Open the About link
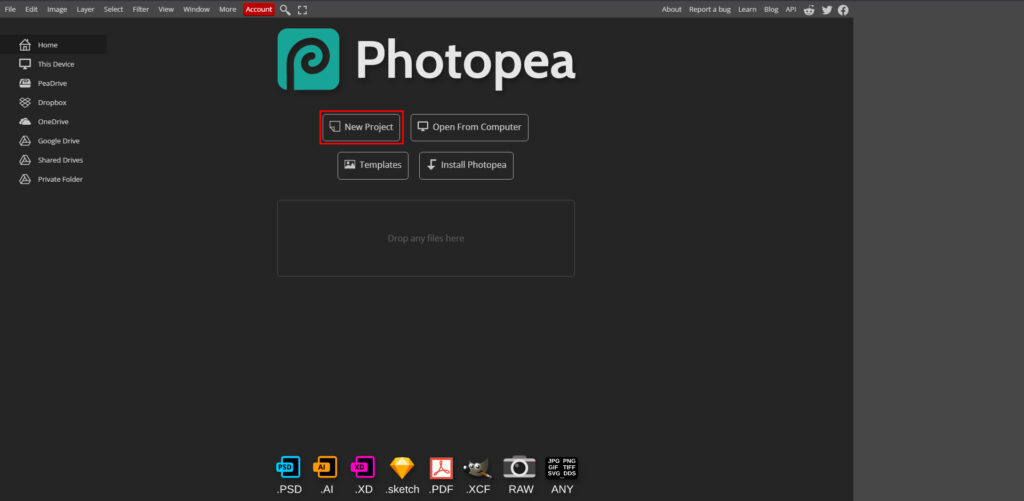Image resolution: width=1024 pixels, height=501 pixels. pos(671,9)
